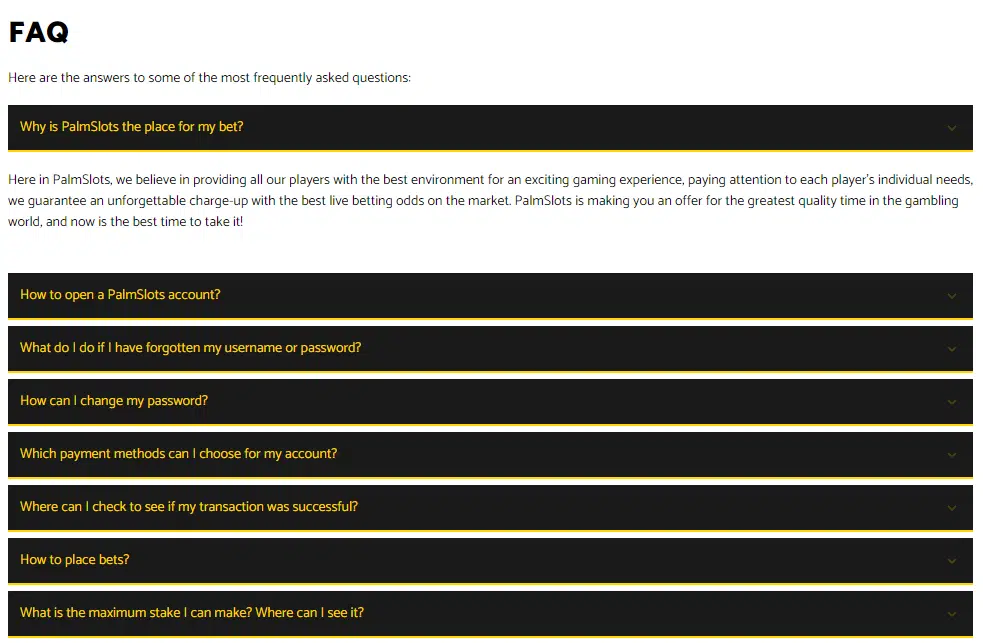Expand 'How to open a PalmSlots account?' question
983x643 pixels.
coord(490,295)
